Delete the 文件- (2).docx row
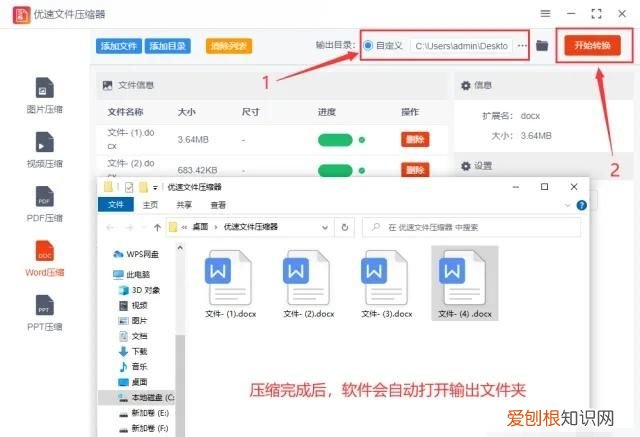 [415, 170]
